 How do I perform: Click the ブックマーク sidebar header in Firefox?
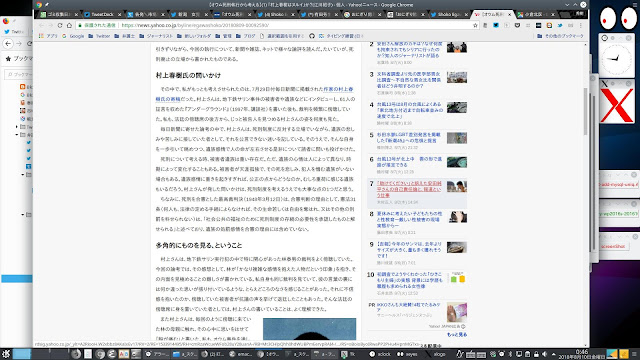pyautogui.click(x=19, y=58)
